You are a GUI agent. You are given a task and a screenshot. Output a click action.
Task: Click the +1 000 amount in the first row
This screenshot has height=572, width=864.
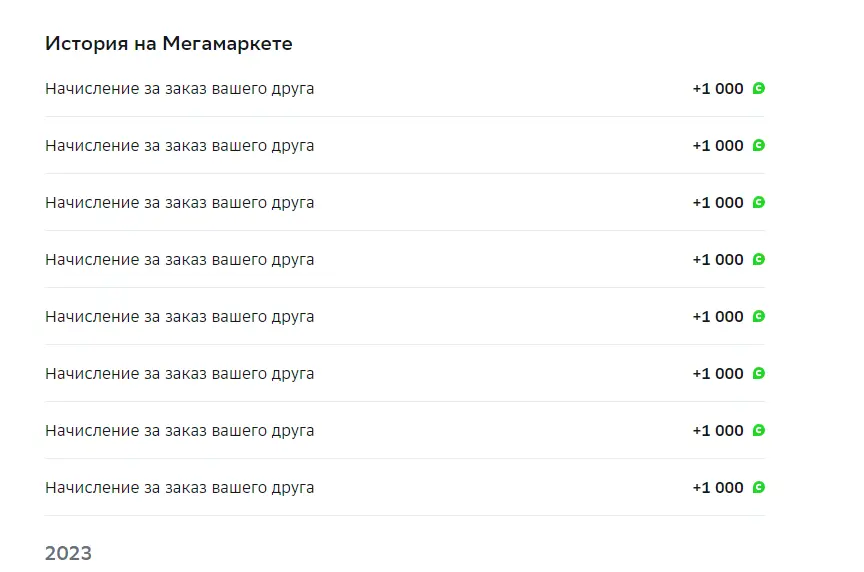tap(718, 88)
